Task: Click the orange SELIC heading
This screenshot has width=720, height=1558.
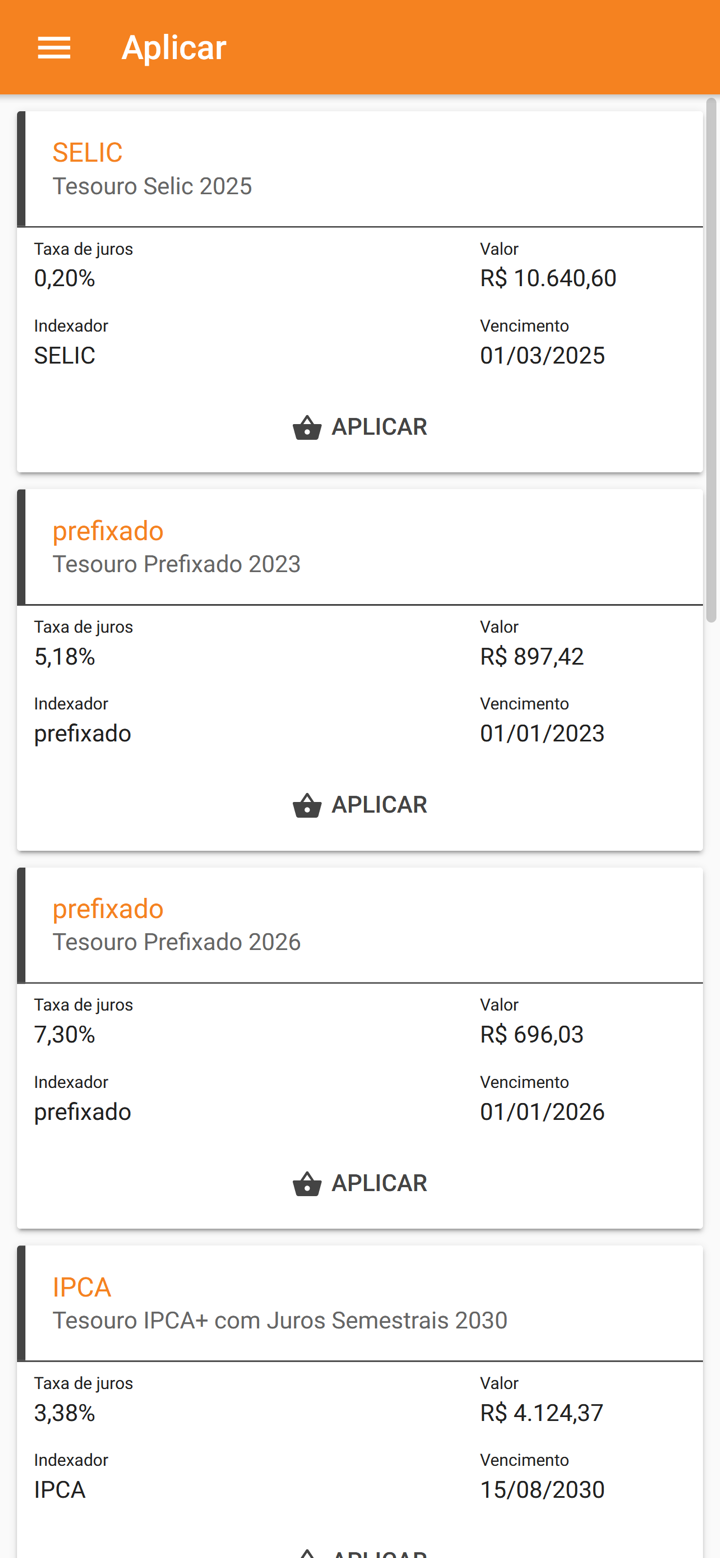Action: coord(87,152)
